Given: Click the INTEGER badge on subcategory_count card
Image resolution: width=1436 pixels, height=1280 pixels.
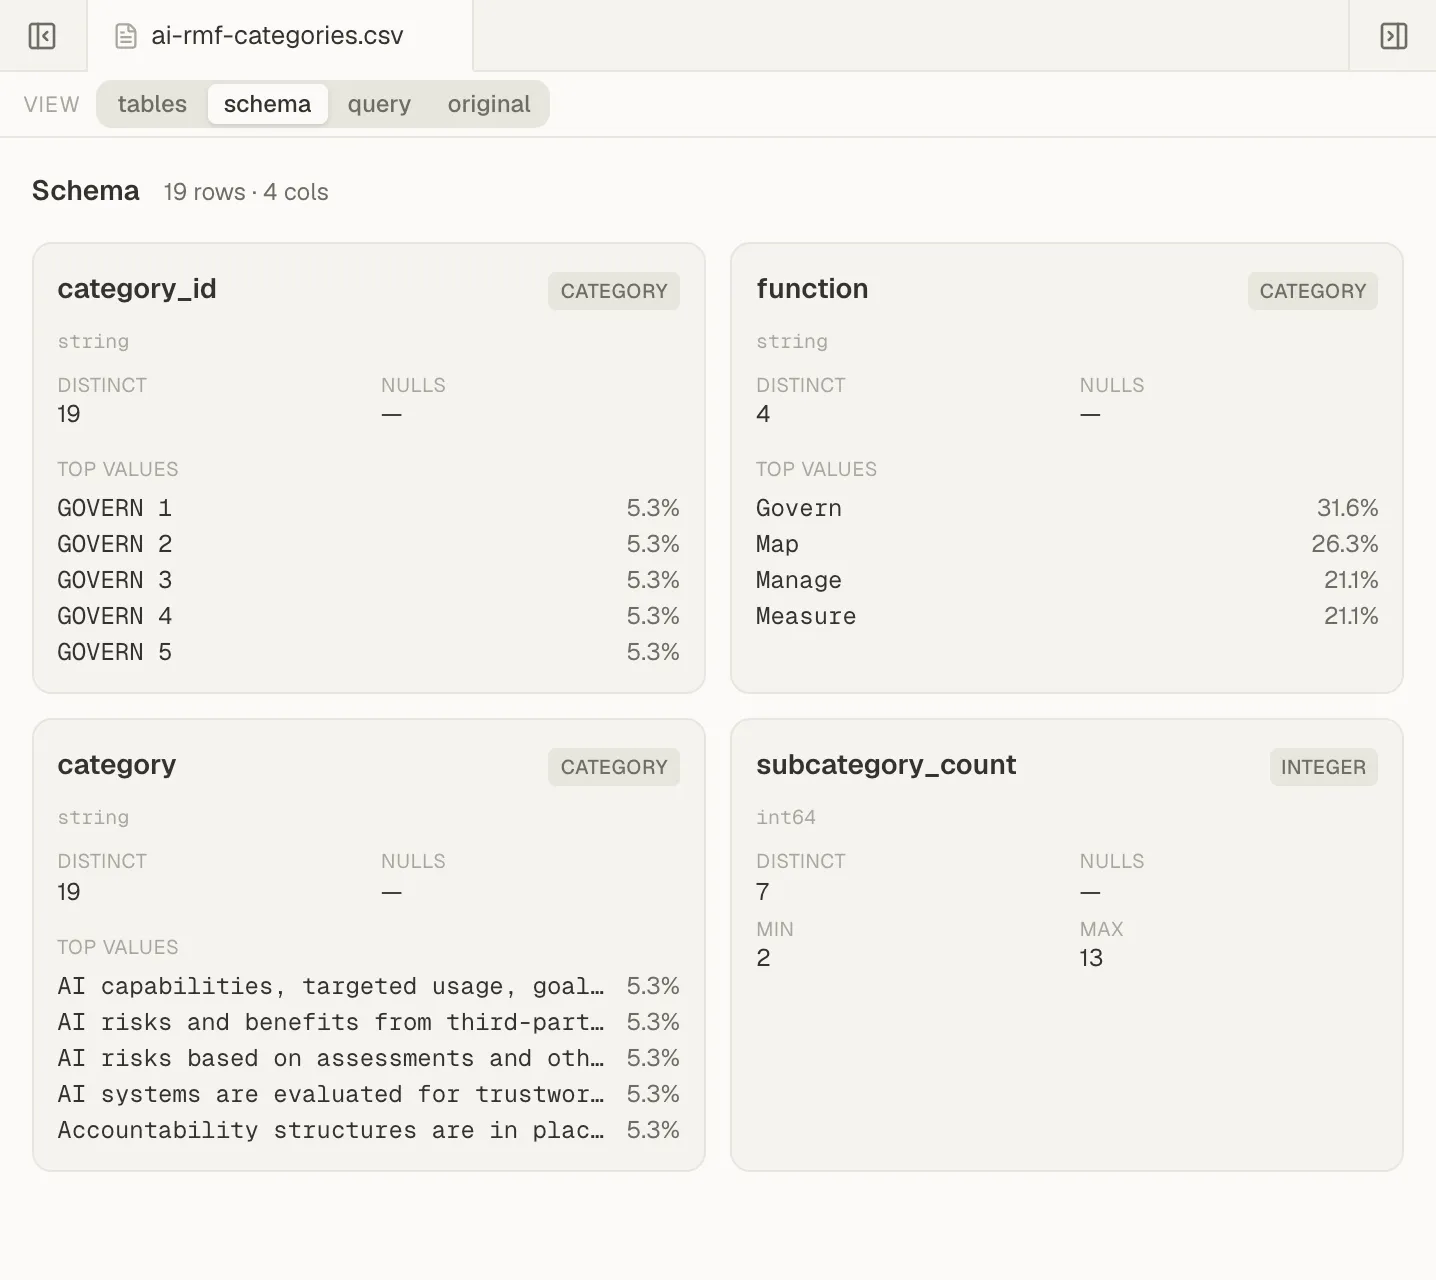Looking at the screenshot, I should point(1323,767).
